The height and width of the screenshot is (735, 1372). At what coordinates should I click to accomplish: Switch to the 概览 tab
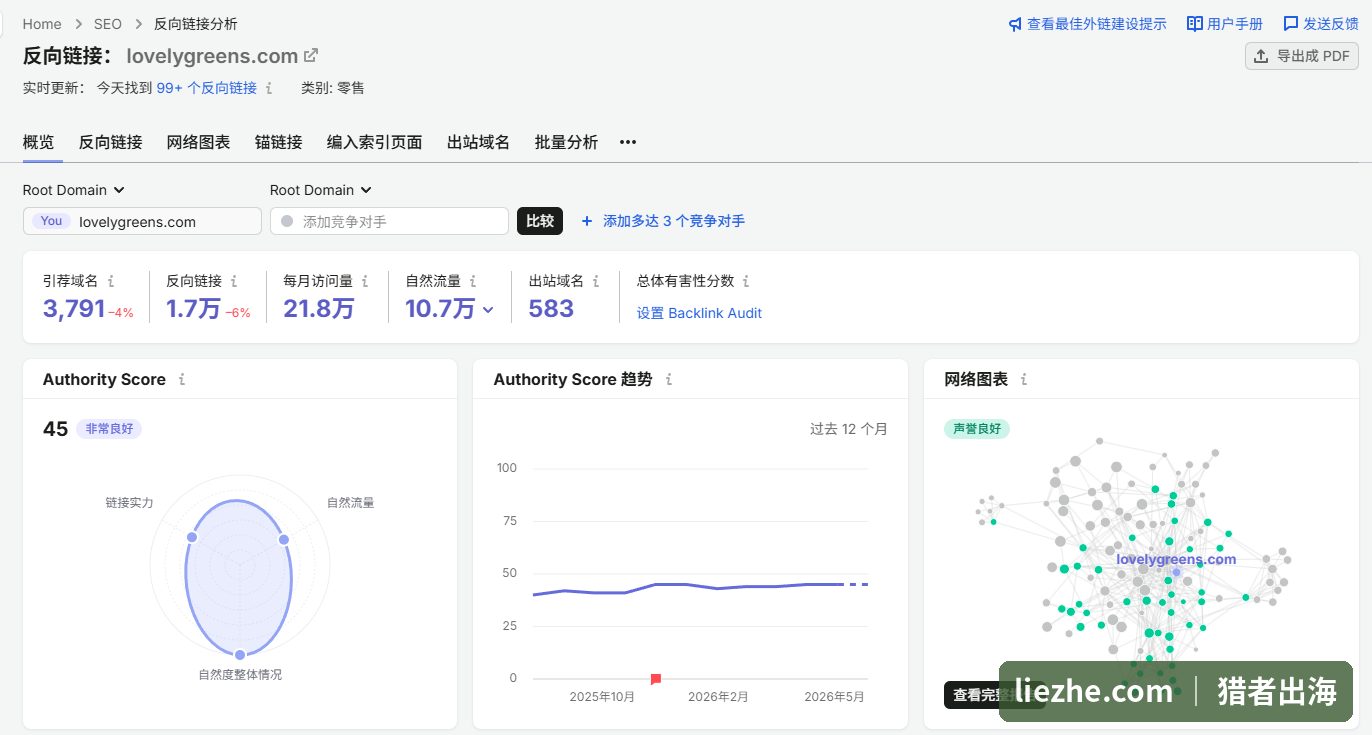[x=39, y=142]
